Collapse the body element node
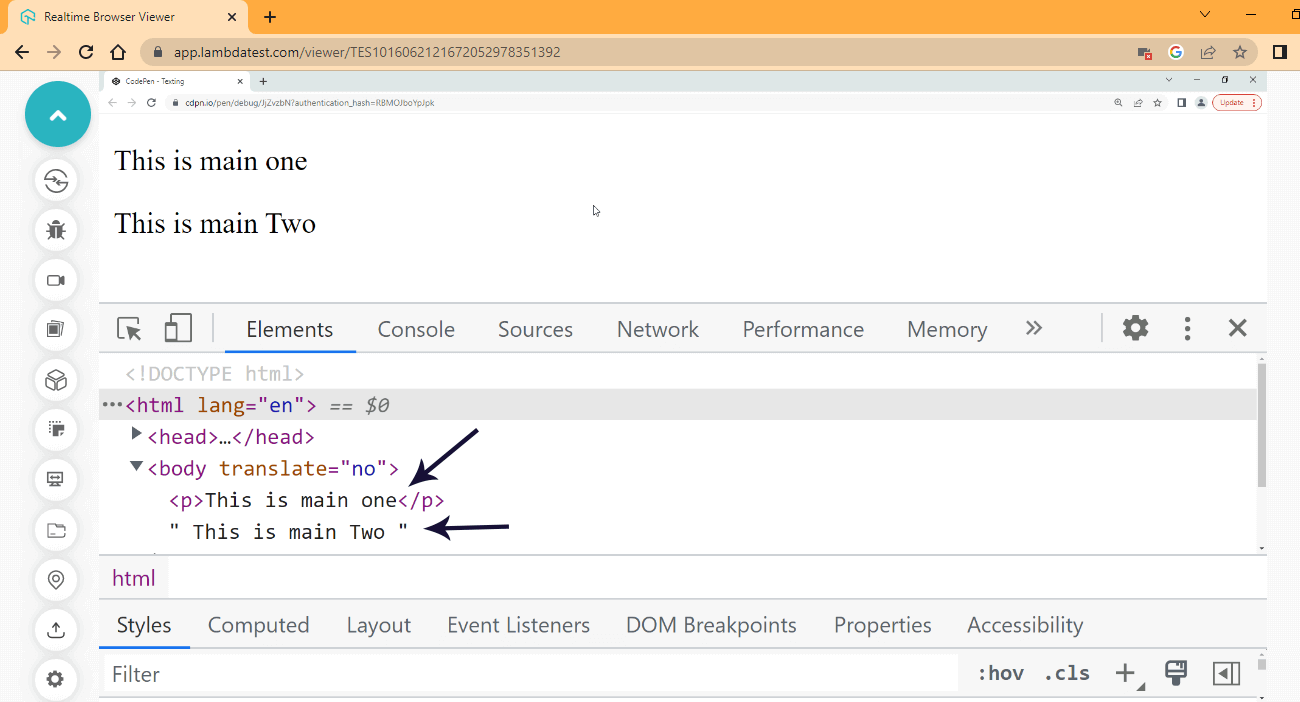Screen dimensions: 1300x702 pyautogui.click(x=137, y=466)
